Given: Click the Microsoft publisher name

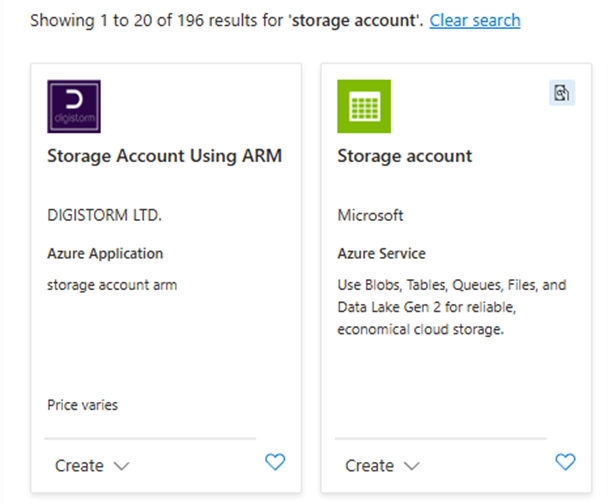Looking at the screenshot, I should click(x=370, y=215).
